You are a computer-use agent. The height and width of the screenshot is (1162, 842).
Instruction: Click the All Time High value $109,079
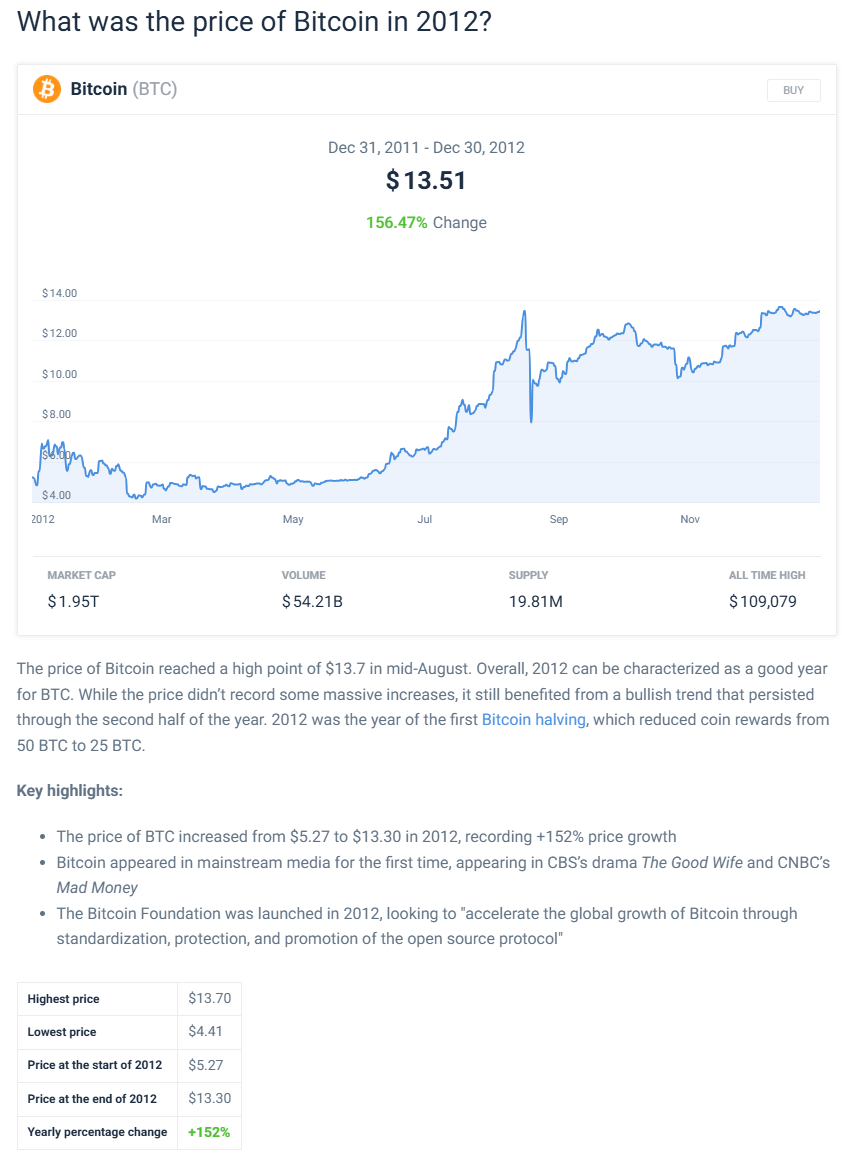[x=763, y=602]
